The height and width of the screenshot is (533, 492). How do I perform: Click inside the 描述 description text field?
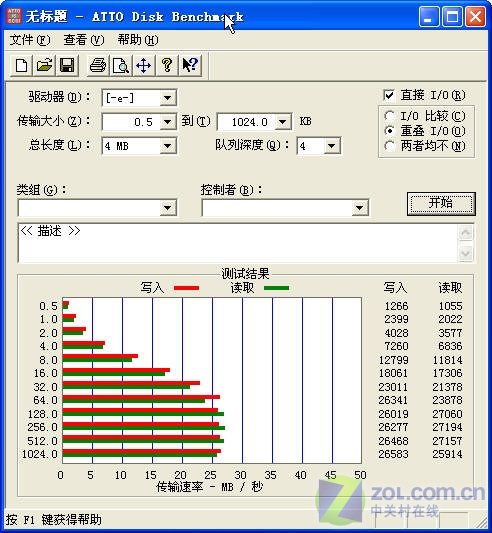click(238, 243)
